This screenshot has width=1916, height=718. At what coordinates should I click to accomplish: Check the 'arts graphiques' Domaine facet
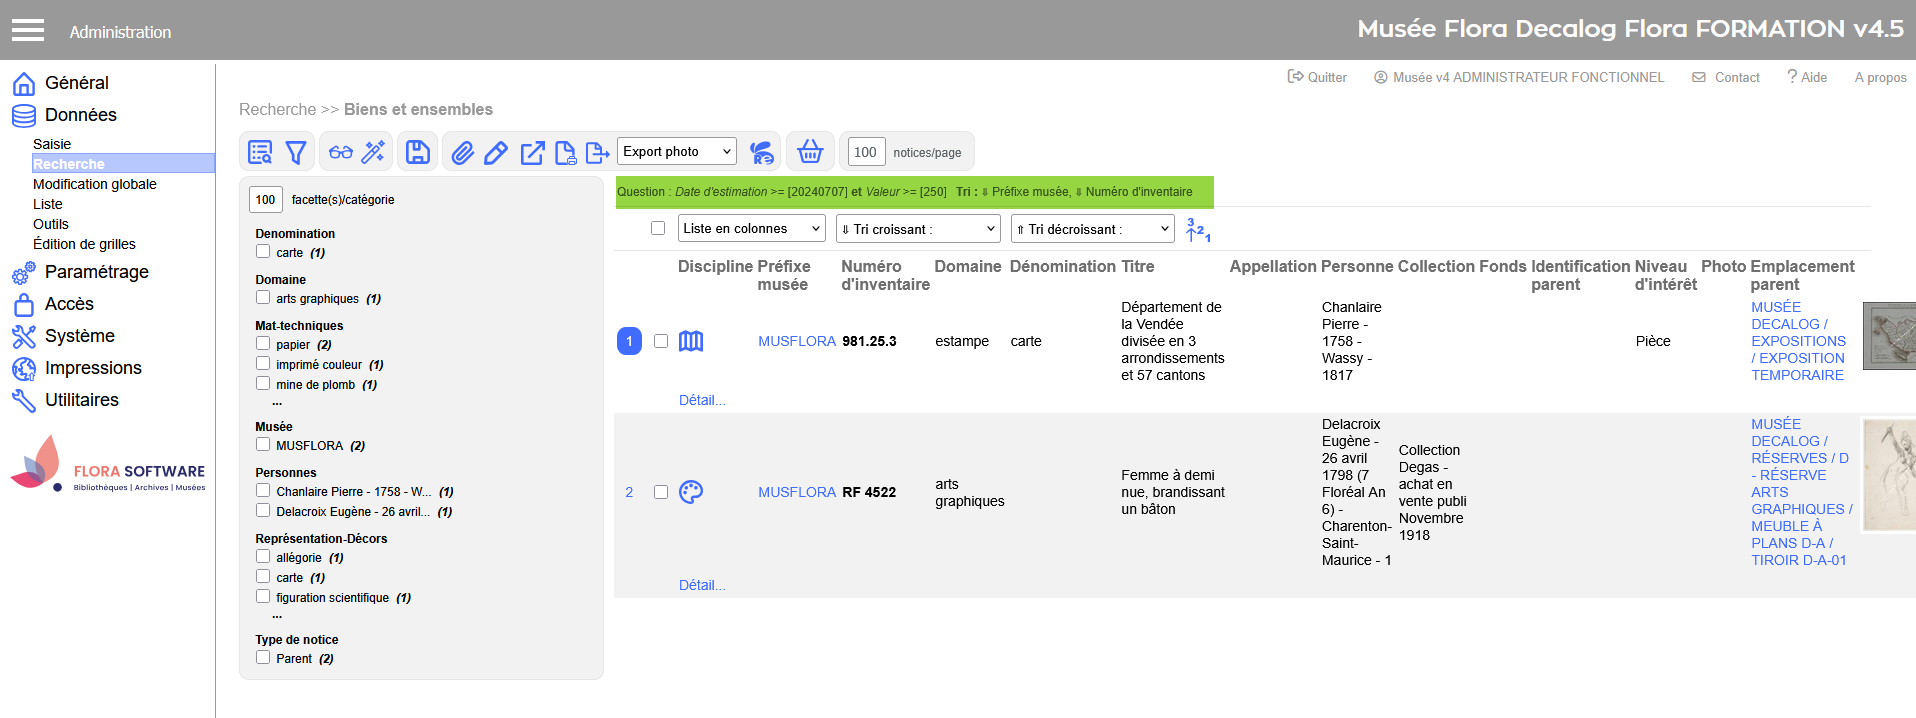pos(263,298)
